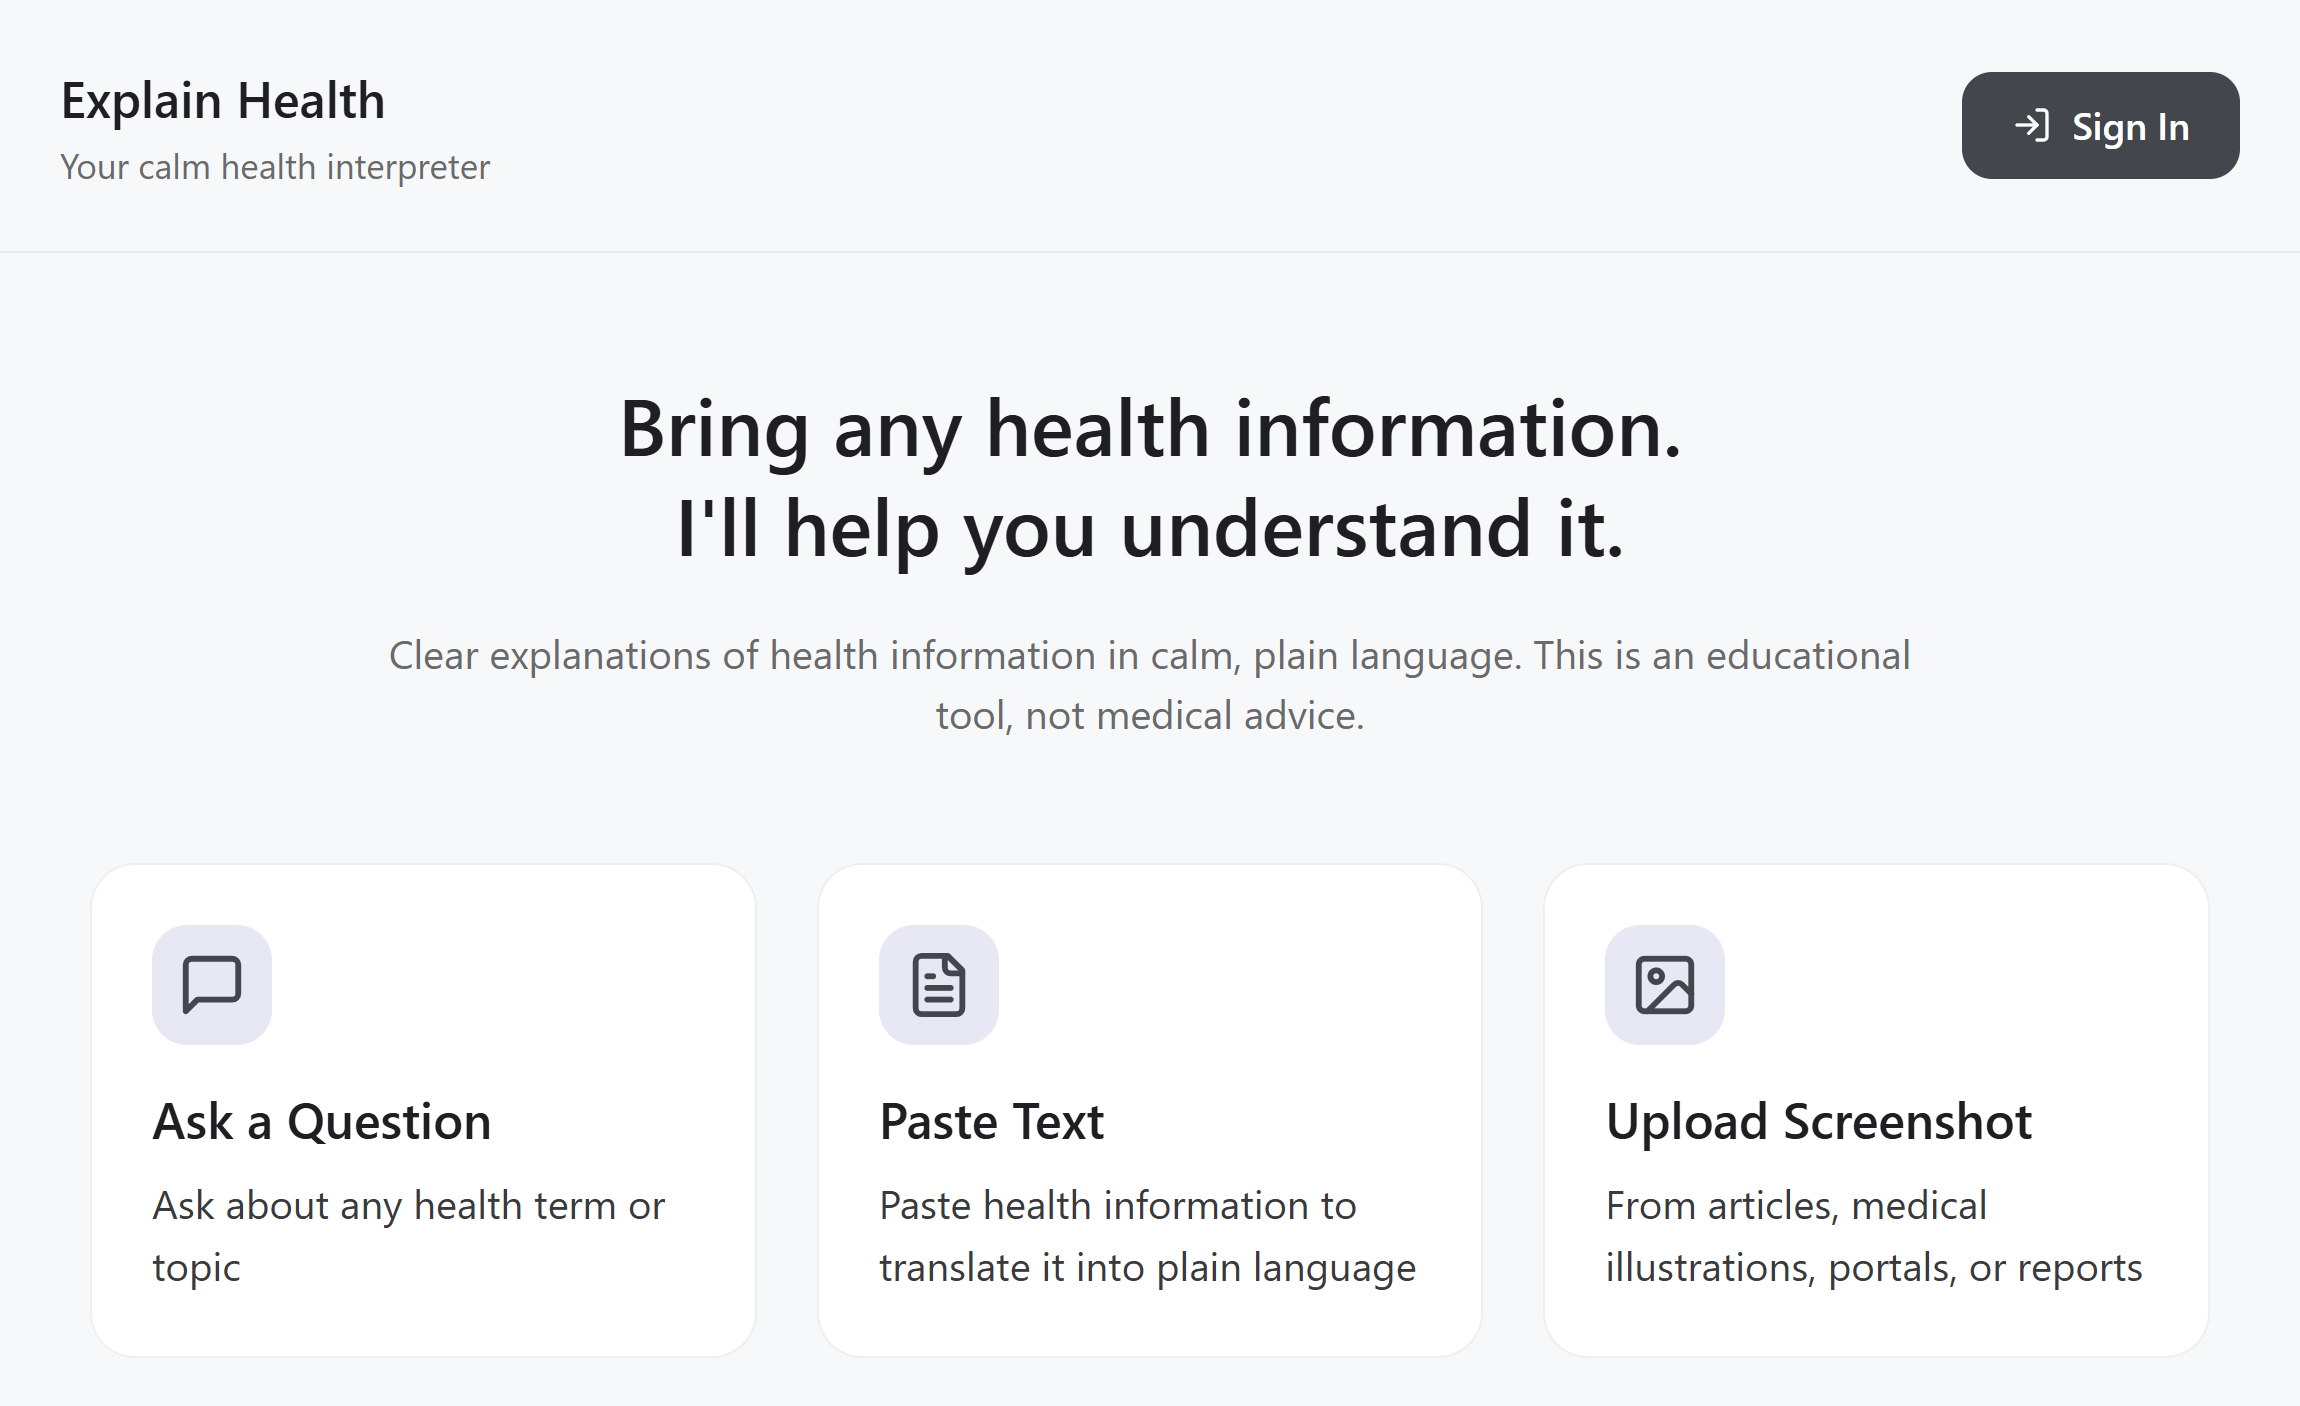Click the Explain Health site title
The width and height of the screenshot is (2300, 1406).
click(x=222, y=100)
